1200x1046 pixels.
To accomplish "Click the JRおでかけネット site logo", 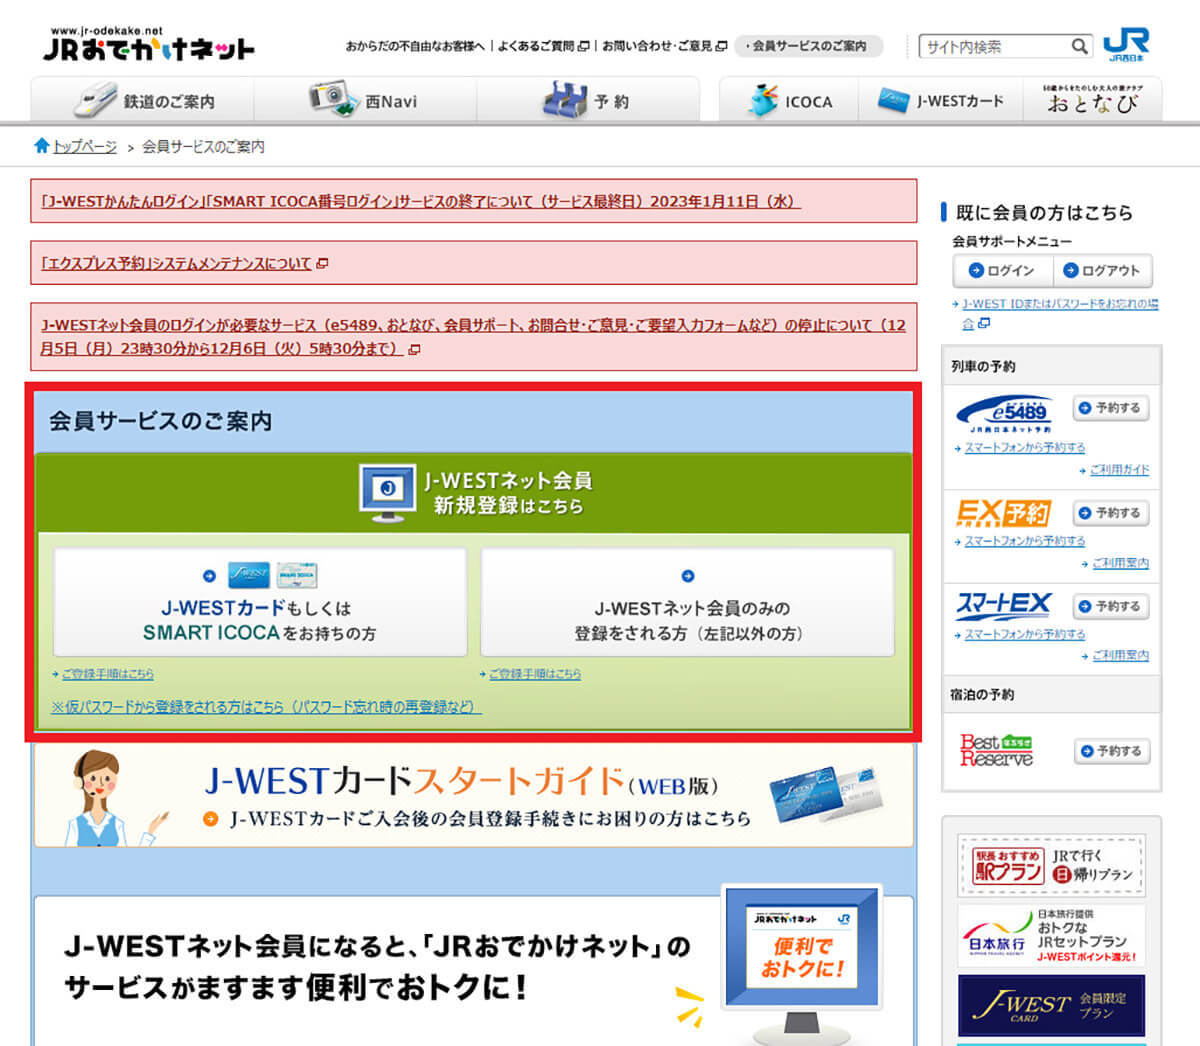I will point(149,44).
